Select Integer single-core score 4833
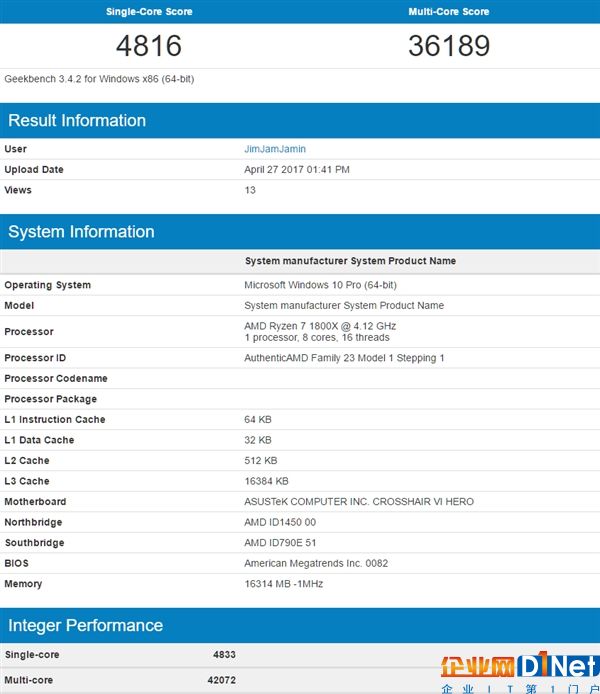 click(x=224, y=655)
